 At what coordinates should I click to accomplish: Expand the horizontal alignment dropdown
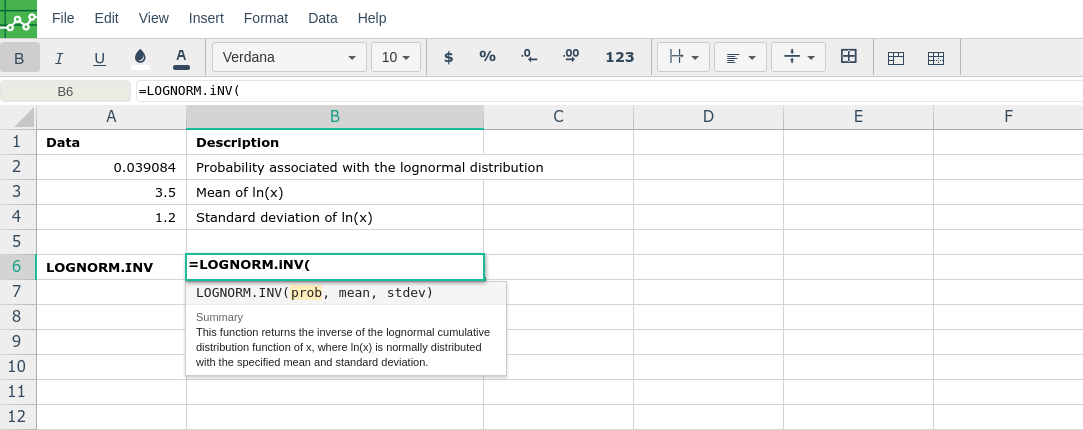pos(740,57)
